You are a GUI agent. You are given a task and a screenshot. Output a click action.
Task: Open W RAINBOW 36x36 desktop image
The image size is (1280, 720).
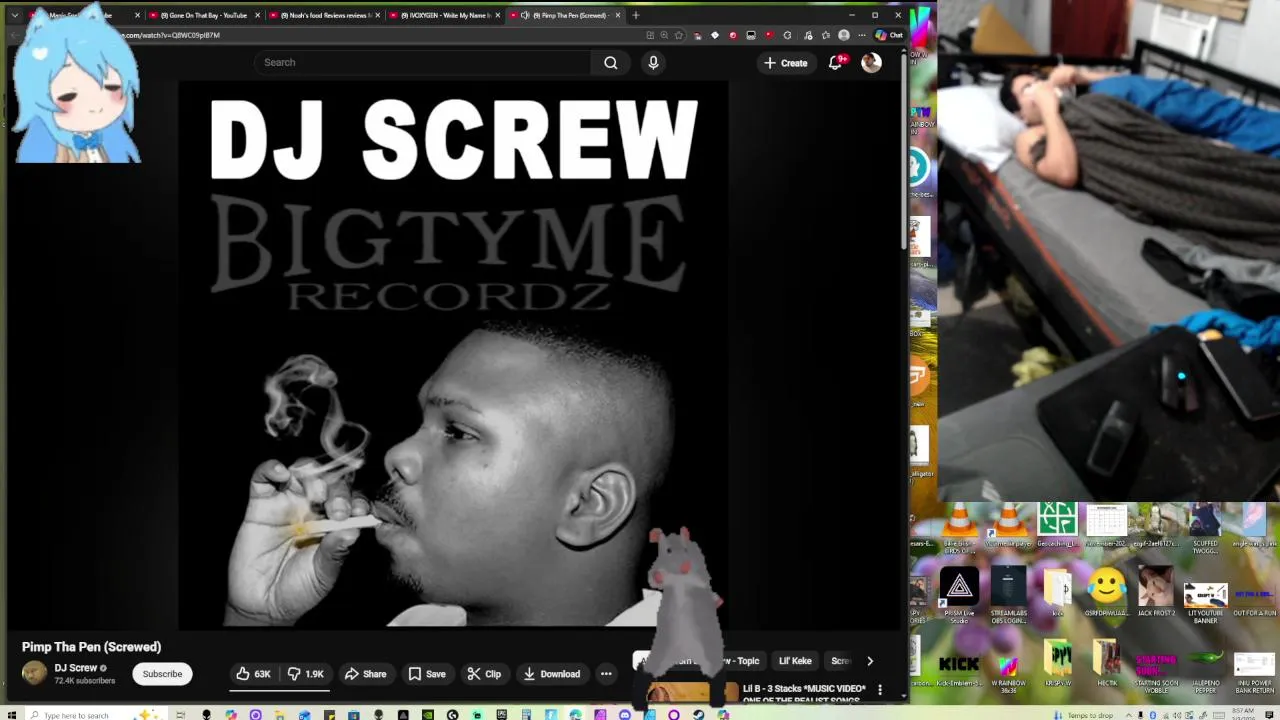(x=1008, y=674)
